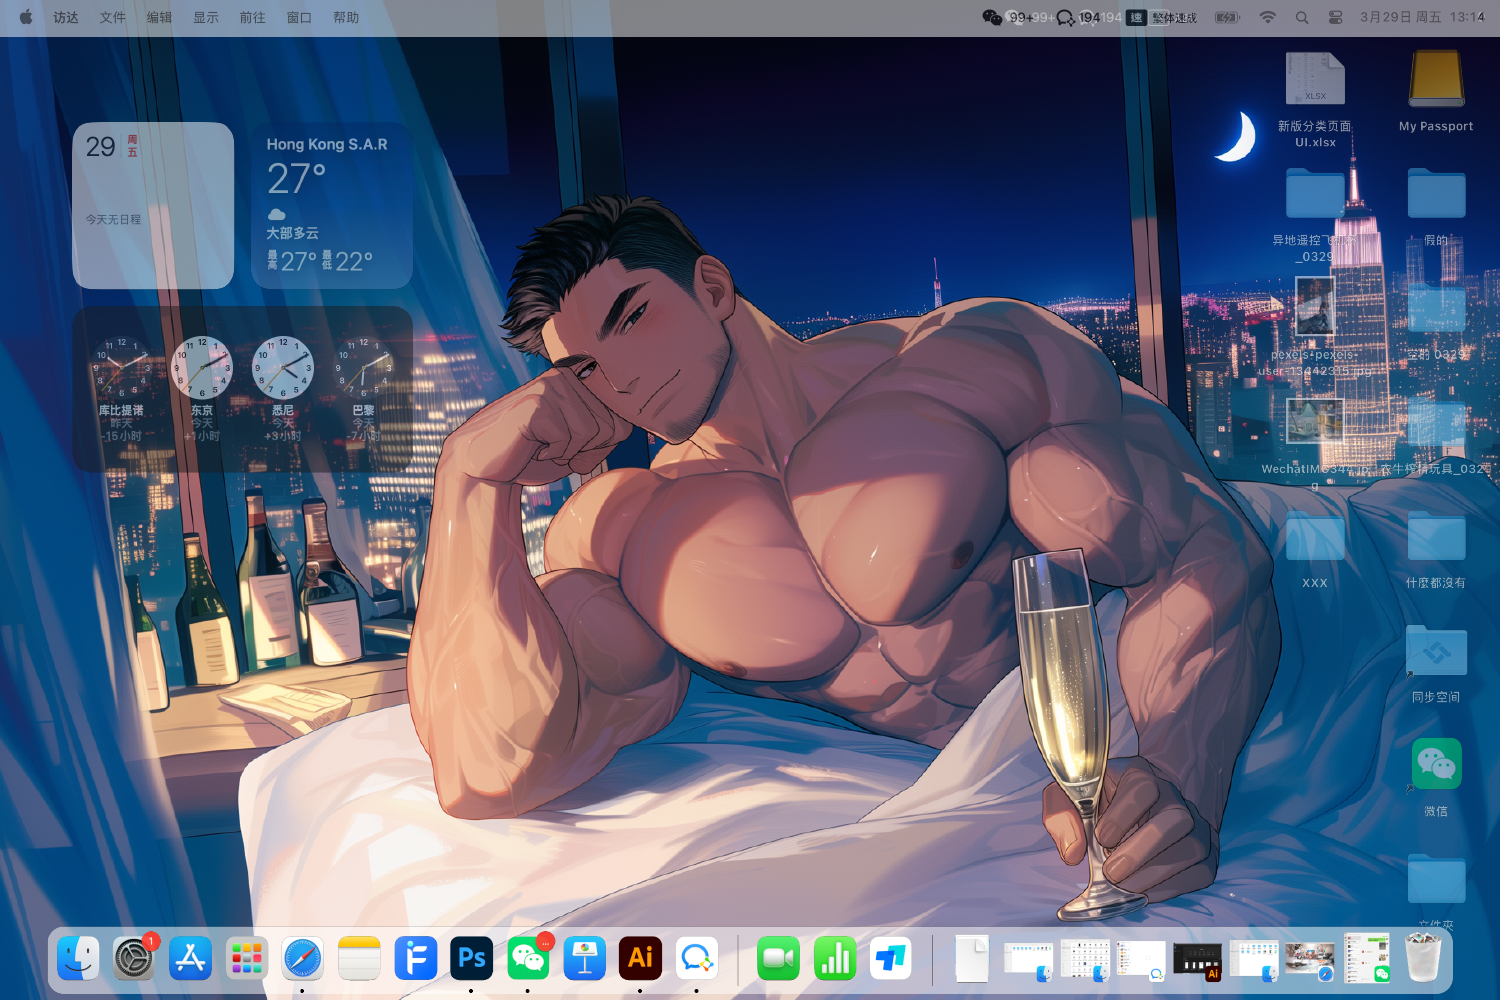Open Control Center in the menu bar

(x=1335, y=17)
